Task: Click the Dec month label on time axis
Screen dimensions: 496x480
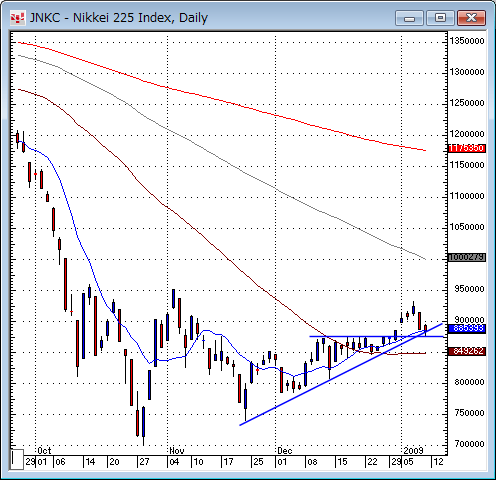Action: [x=285, y=451]
